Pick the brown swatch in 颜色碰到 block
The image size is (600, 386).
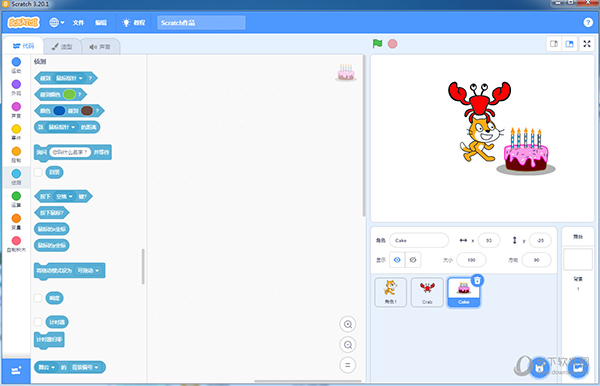click(87, 111)
